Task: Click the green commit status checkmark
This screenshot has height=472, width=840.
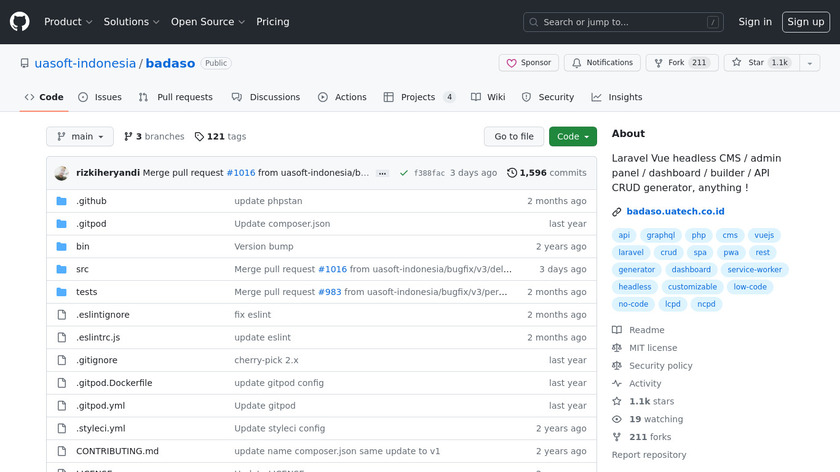Action: [403, 173]
